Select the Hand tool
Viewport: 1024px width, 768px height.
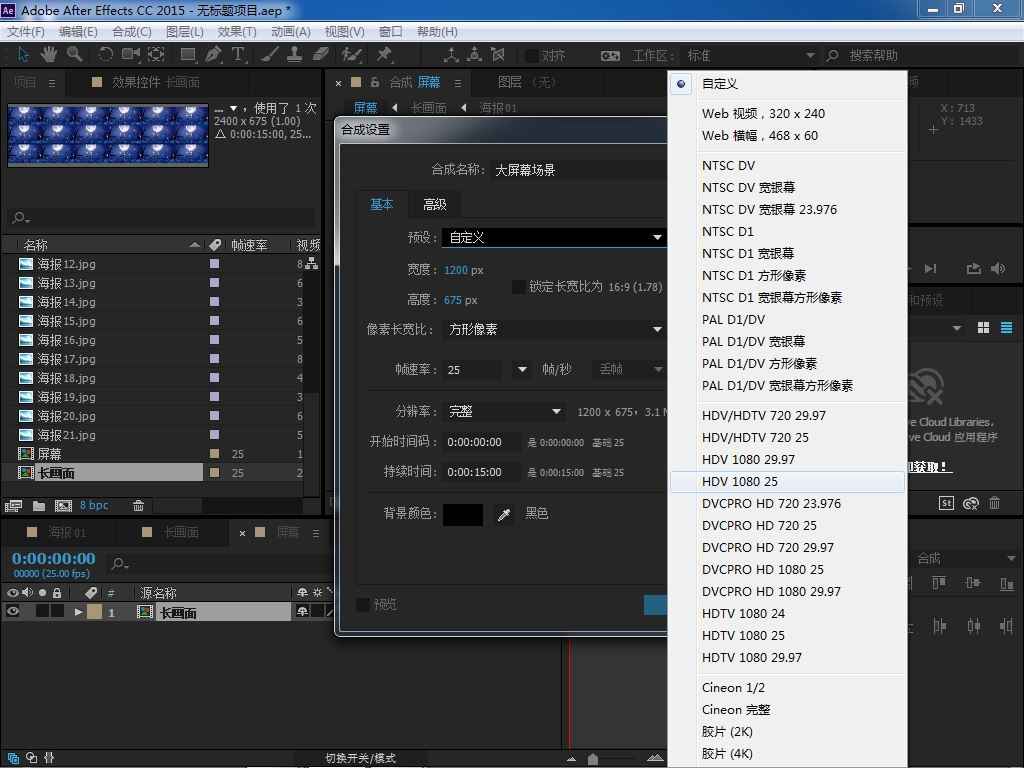coord(48,55)
